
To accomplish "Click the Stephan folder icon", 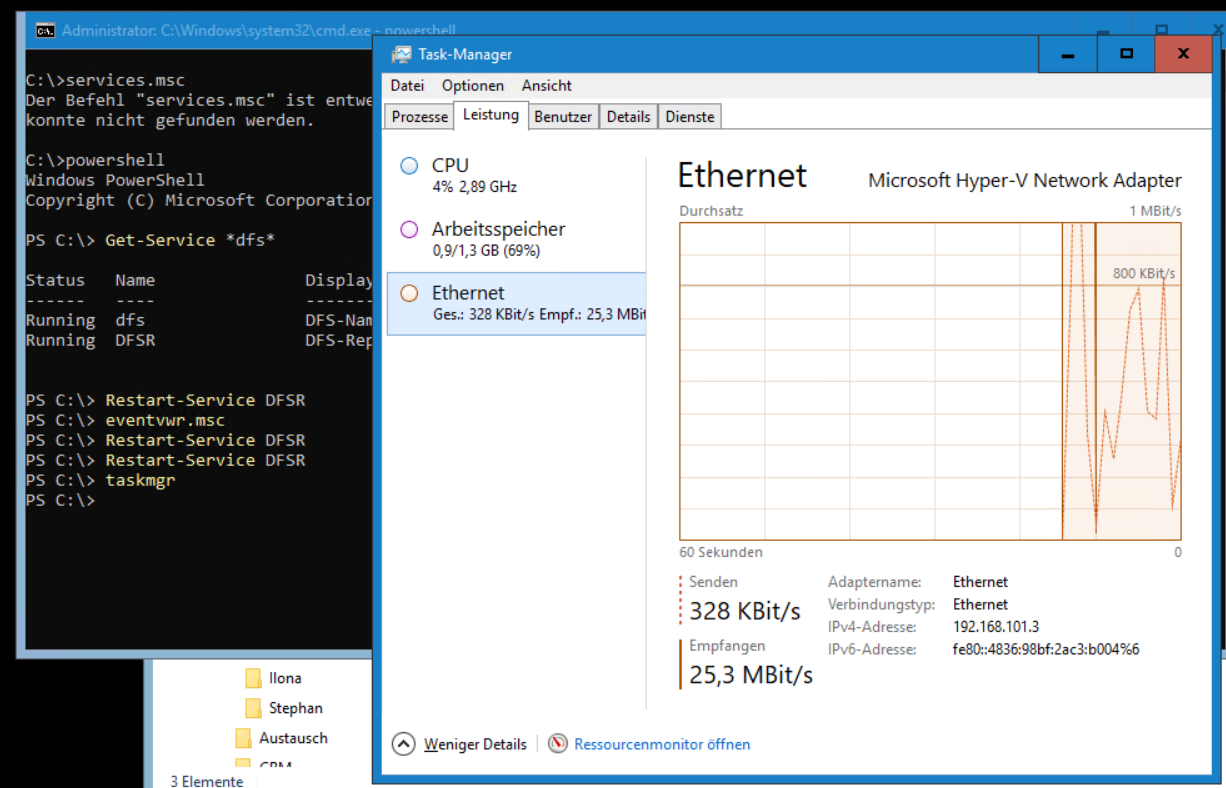I will coord(253,708).
